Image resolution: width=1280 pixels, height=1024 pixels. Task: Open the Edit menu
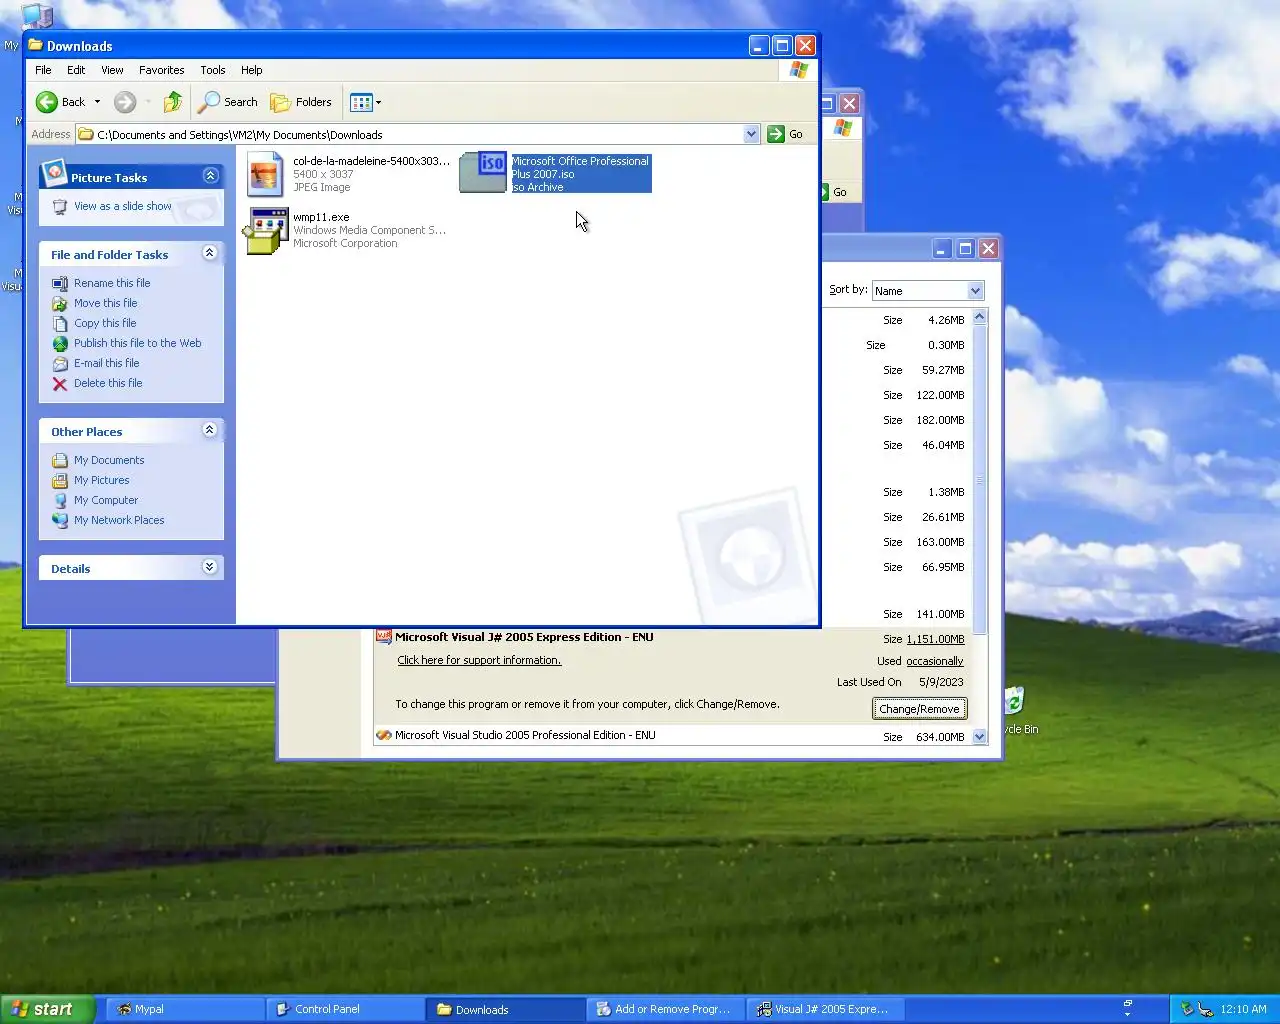coord(76,70)
